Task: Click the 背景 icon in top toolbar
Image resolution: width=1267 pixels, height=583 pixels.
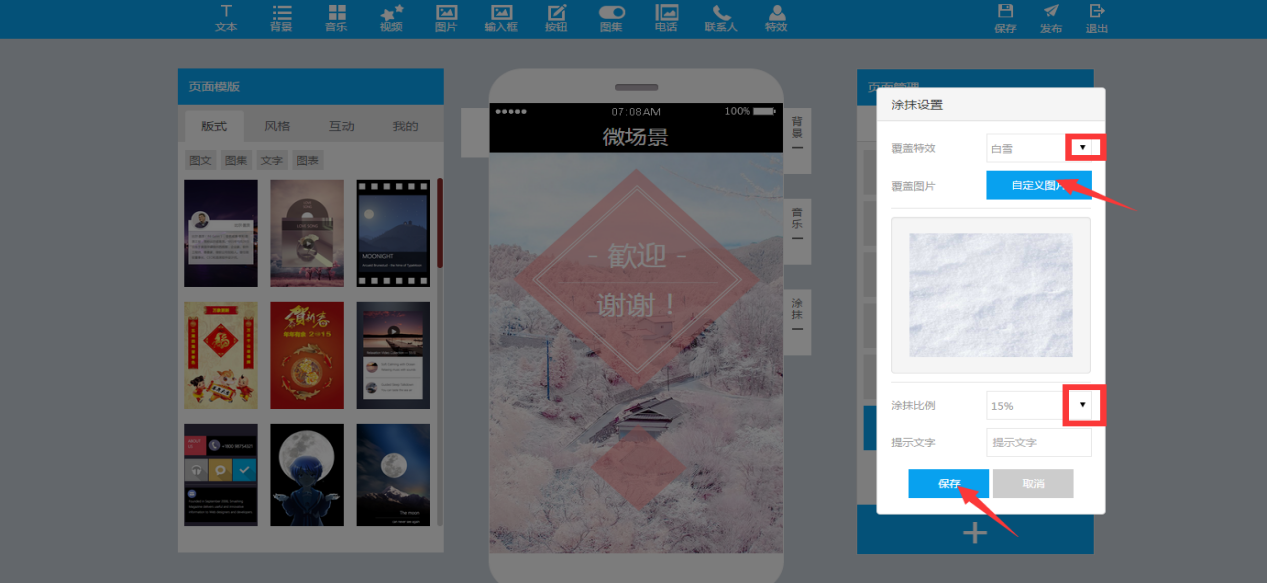Action: [281, 17]
